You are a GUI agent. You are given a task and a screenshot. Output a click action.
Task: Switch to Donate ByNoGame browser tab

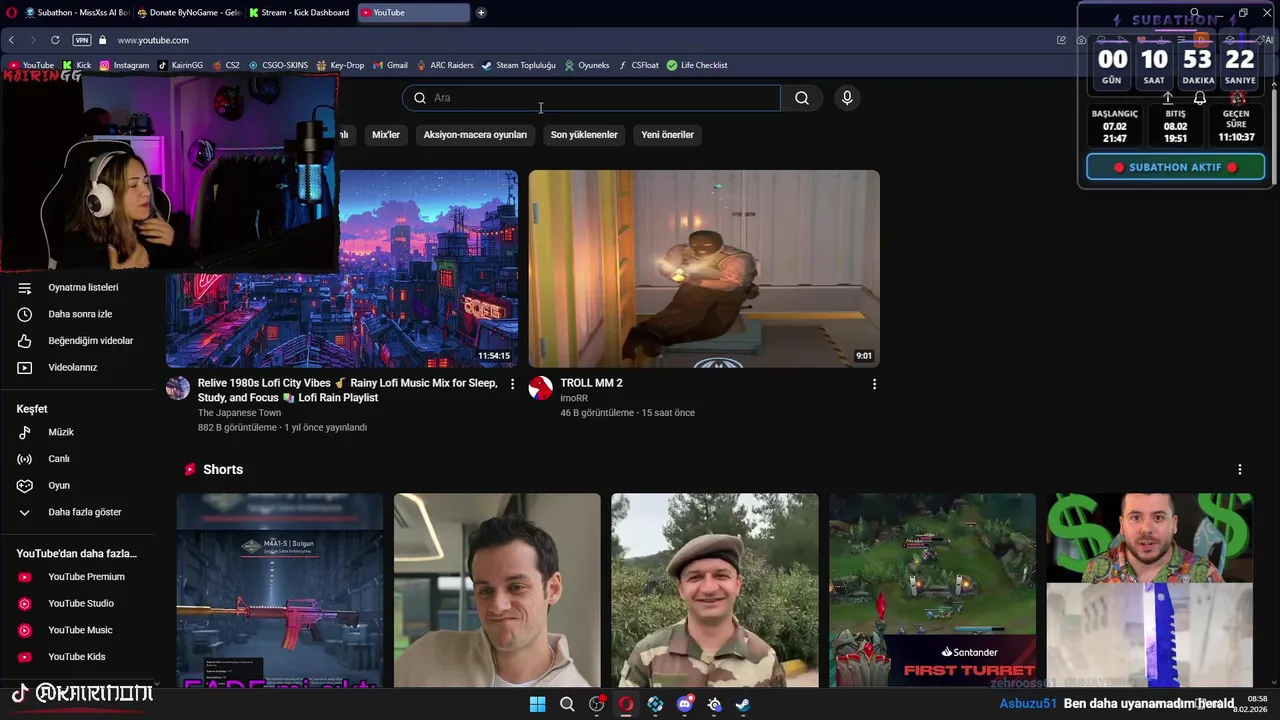189,13
